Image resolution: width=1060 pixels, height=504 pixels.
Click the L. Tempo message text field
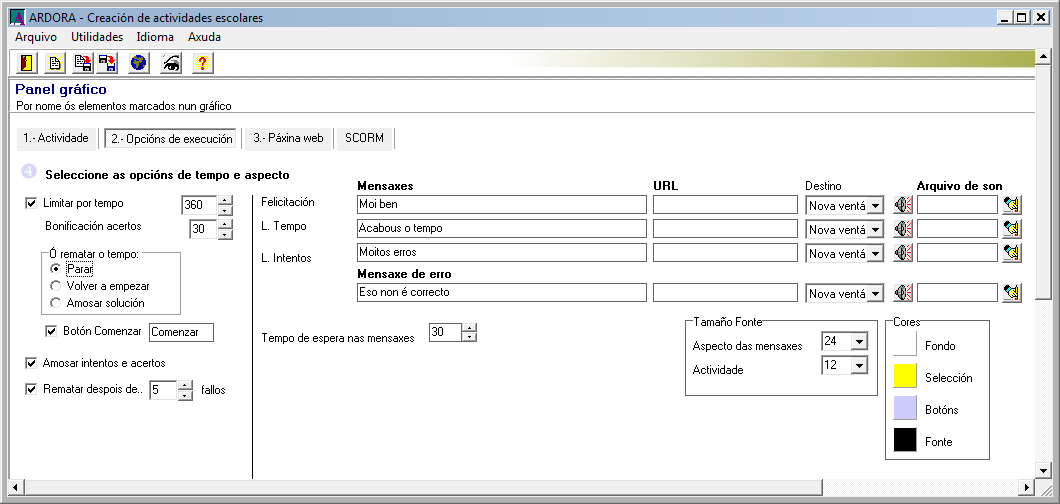502,228
